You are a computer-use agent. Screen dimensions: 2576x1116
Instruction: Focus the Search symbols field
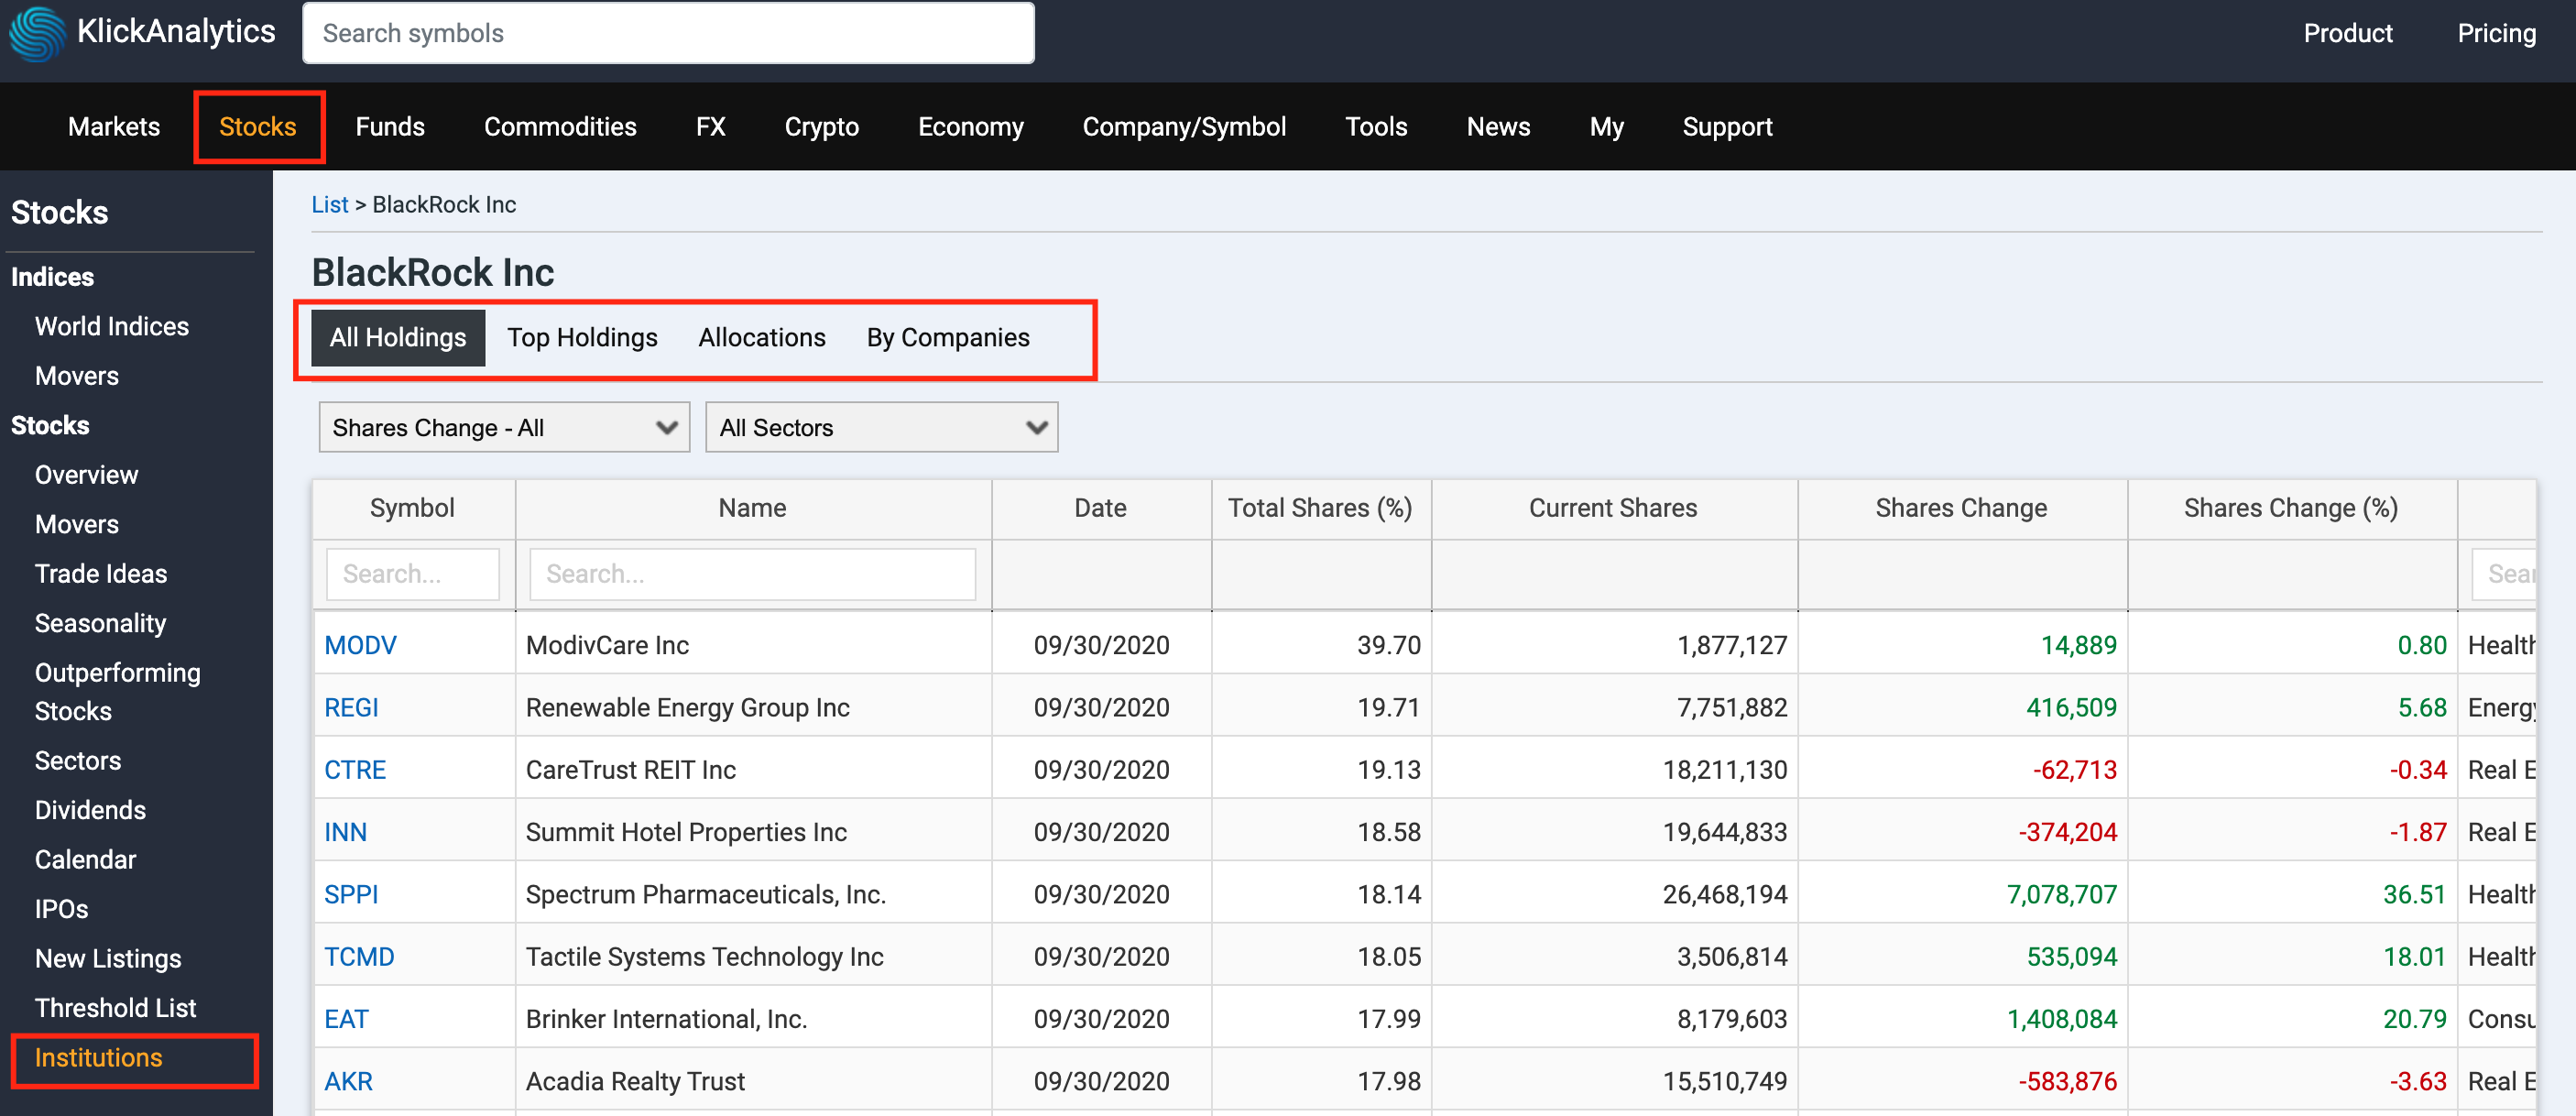pyautogui.click(x=668, y=33)
